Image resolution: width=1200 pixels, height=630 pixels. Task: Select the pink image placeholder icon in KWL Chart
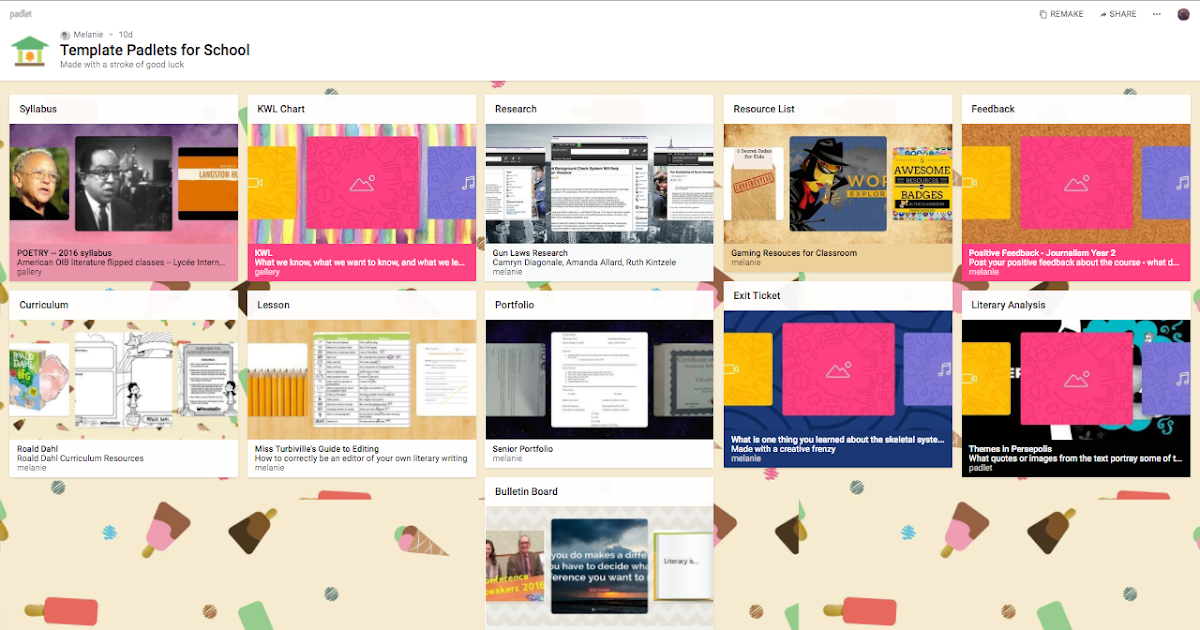362,183
